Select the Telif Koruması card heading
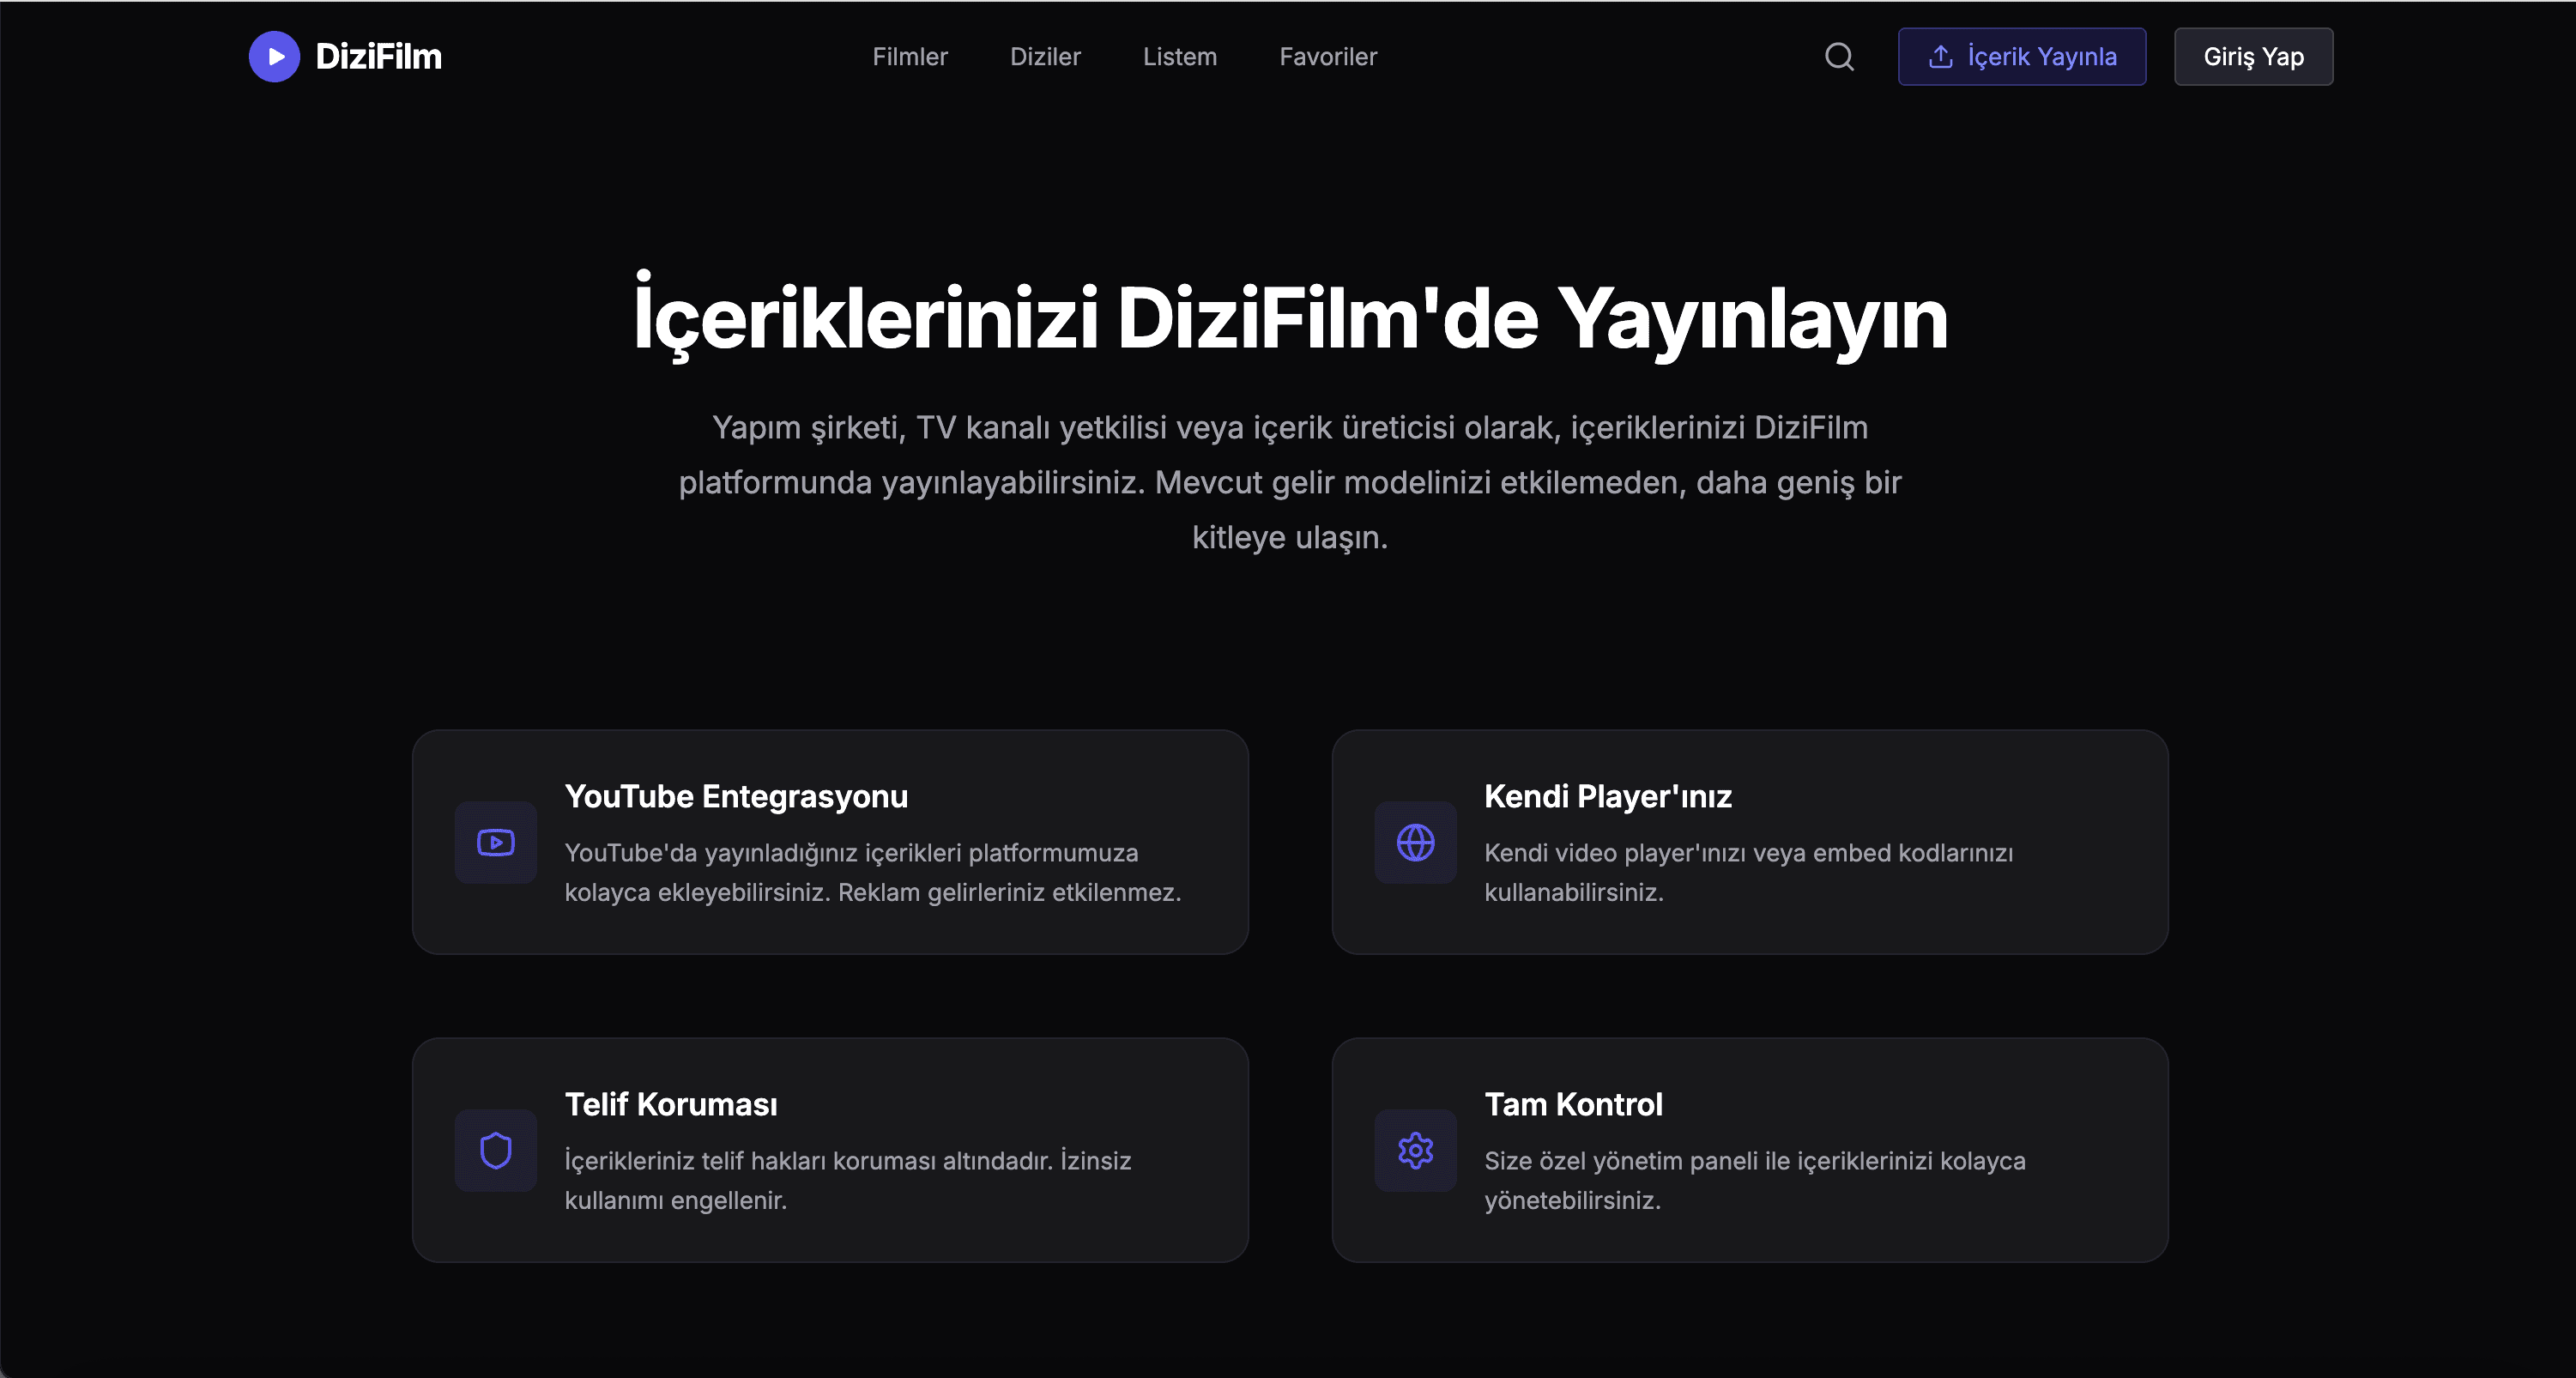The width and height of the screenshot is (2576, 1378). tap(671, 1104)
